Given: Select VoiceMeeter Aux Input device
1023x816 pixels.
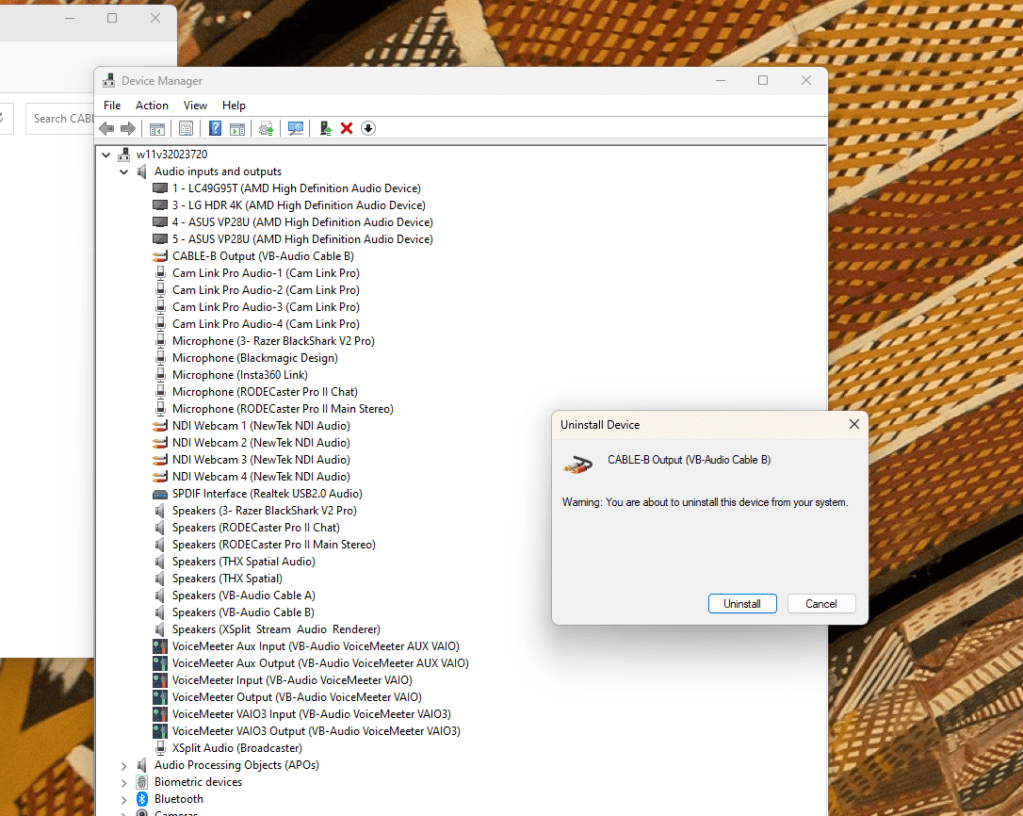Looking at the screenshot, I should (x=316, y=646).
